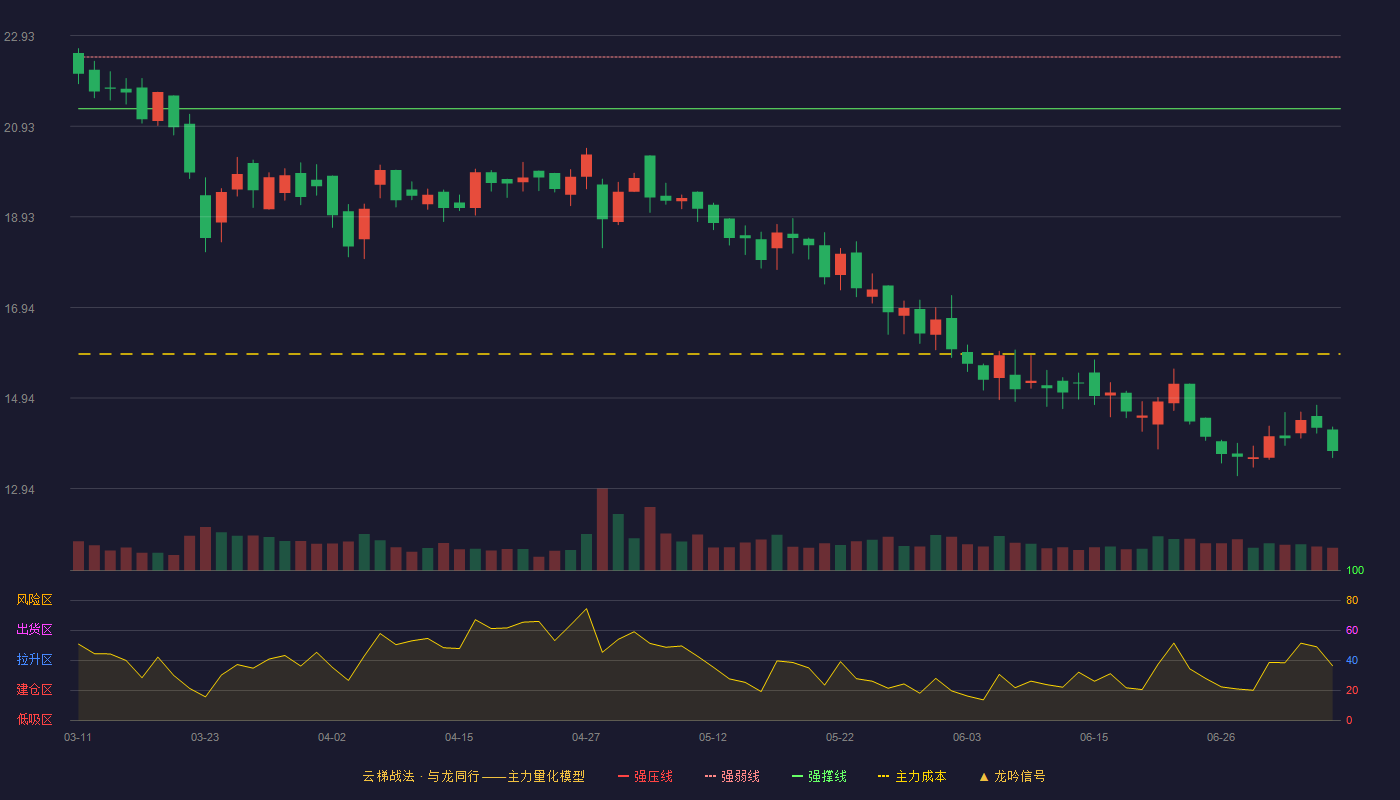Click the 低吸区 zone label

tap(34, 719)
